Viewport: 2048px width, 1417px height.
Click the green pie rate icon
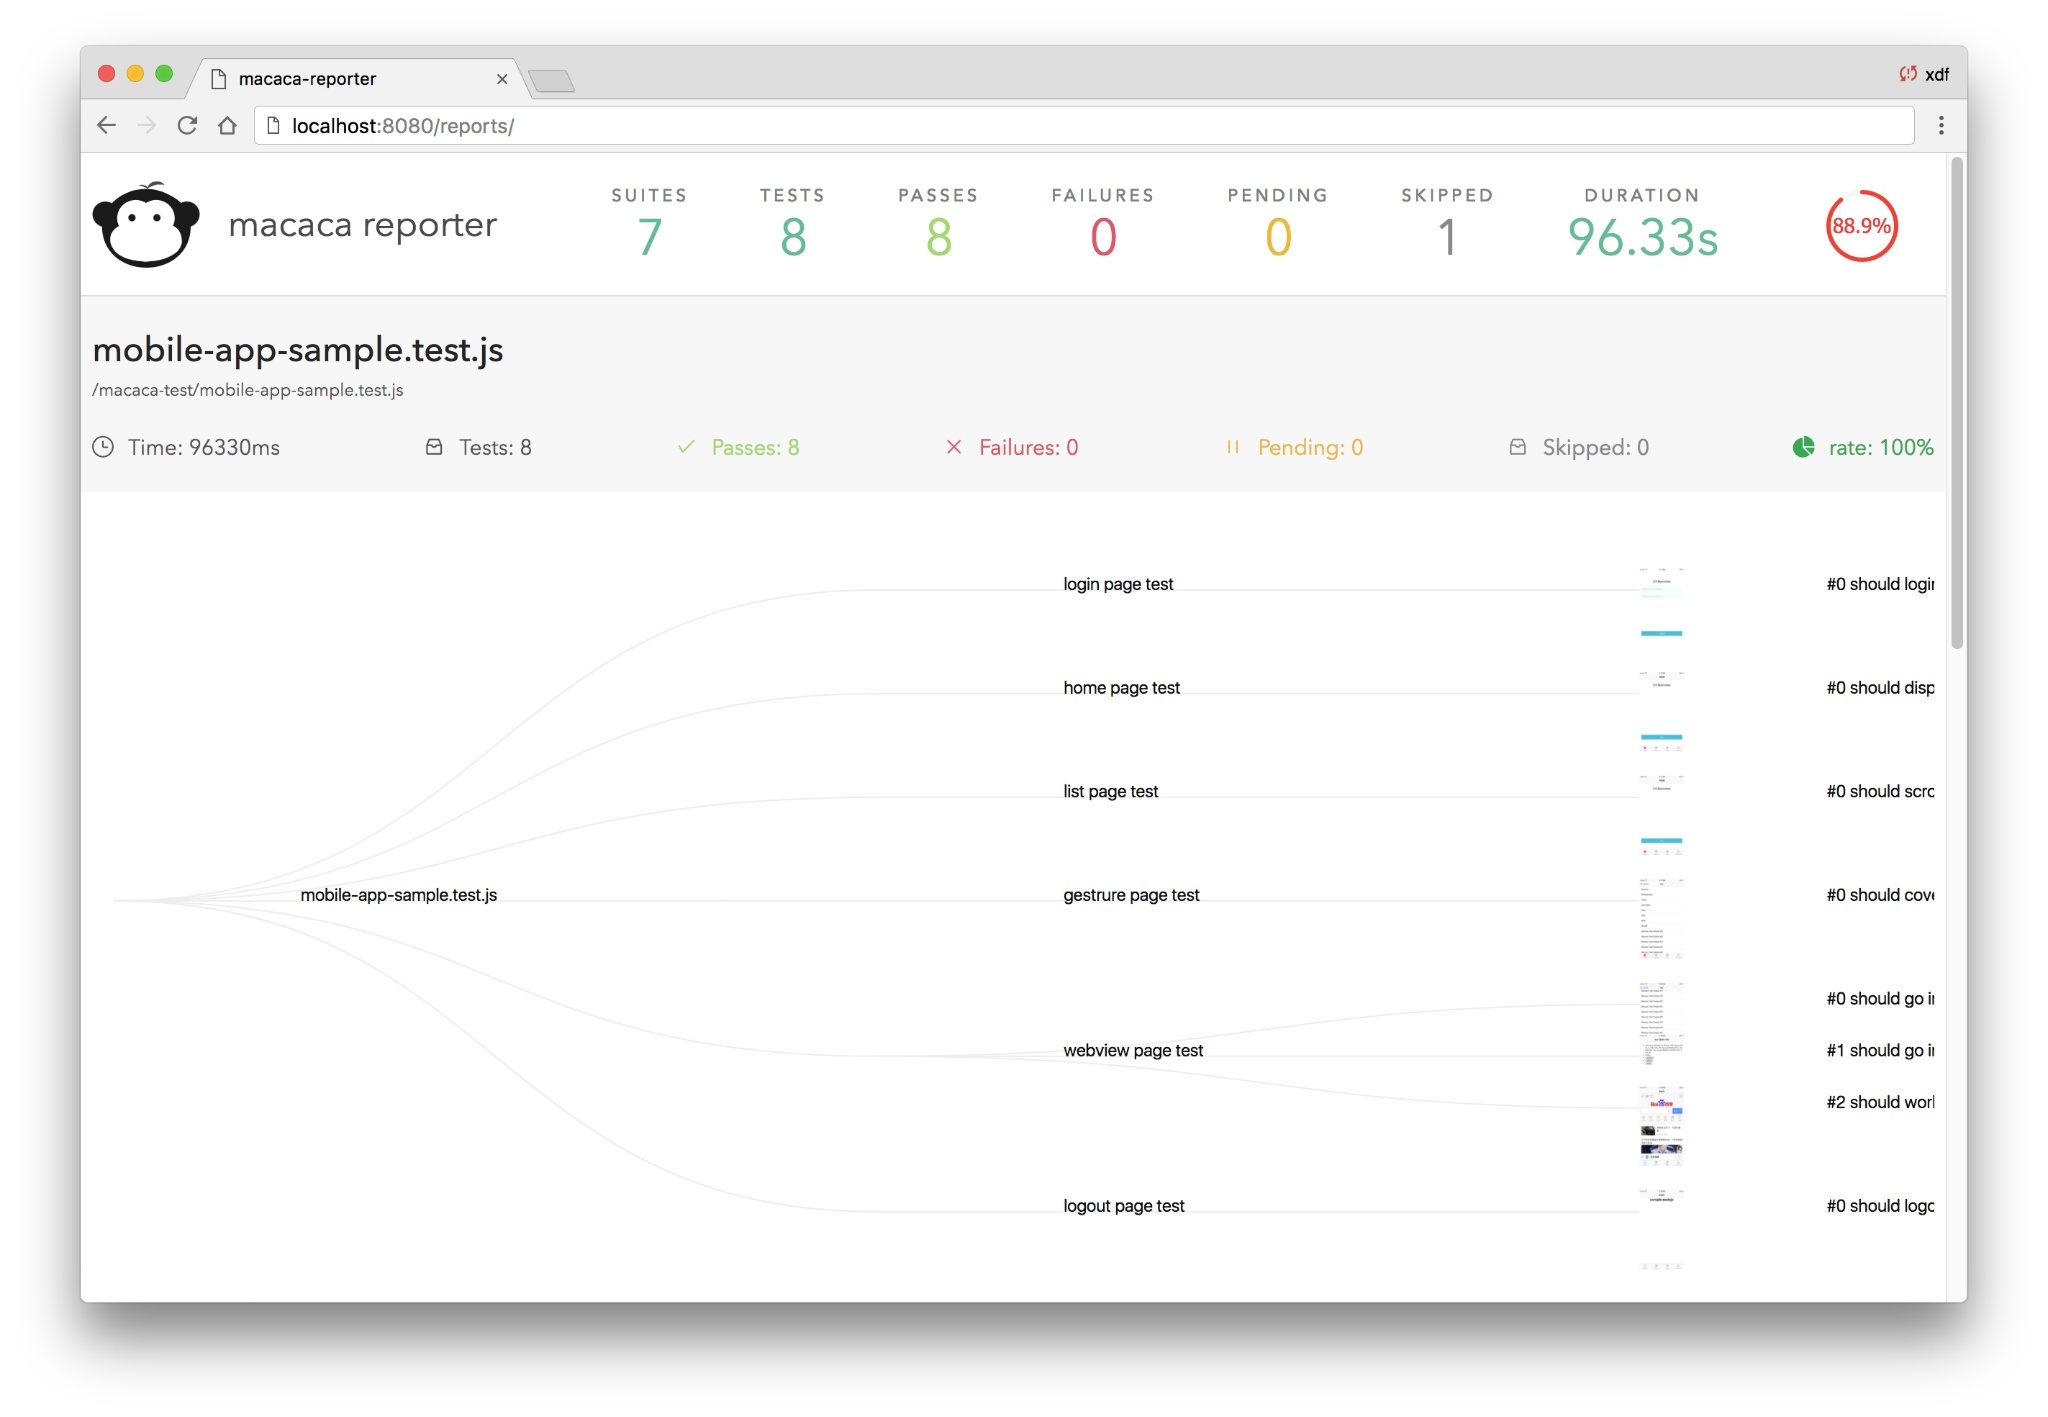click(1803, 448)
